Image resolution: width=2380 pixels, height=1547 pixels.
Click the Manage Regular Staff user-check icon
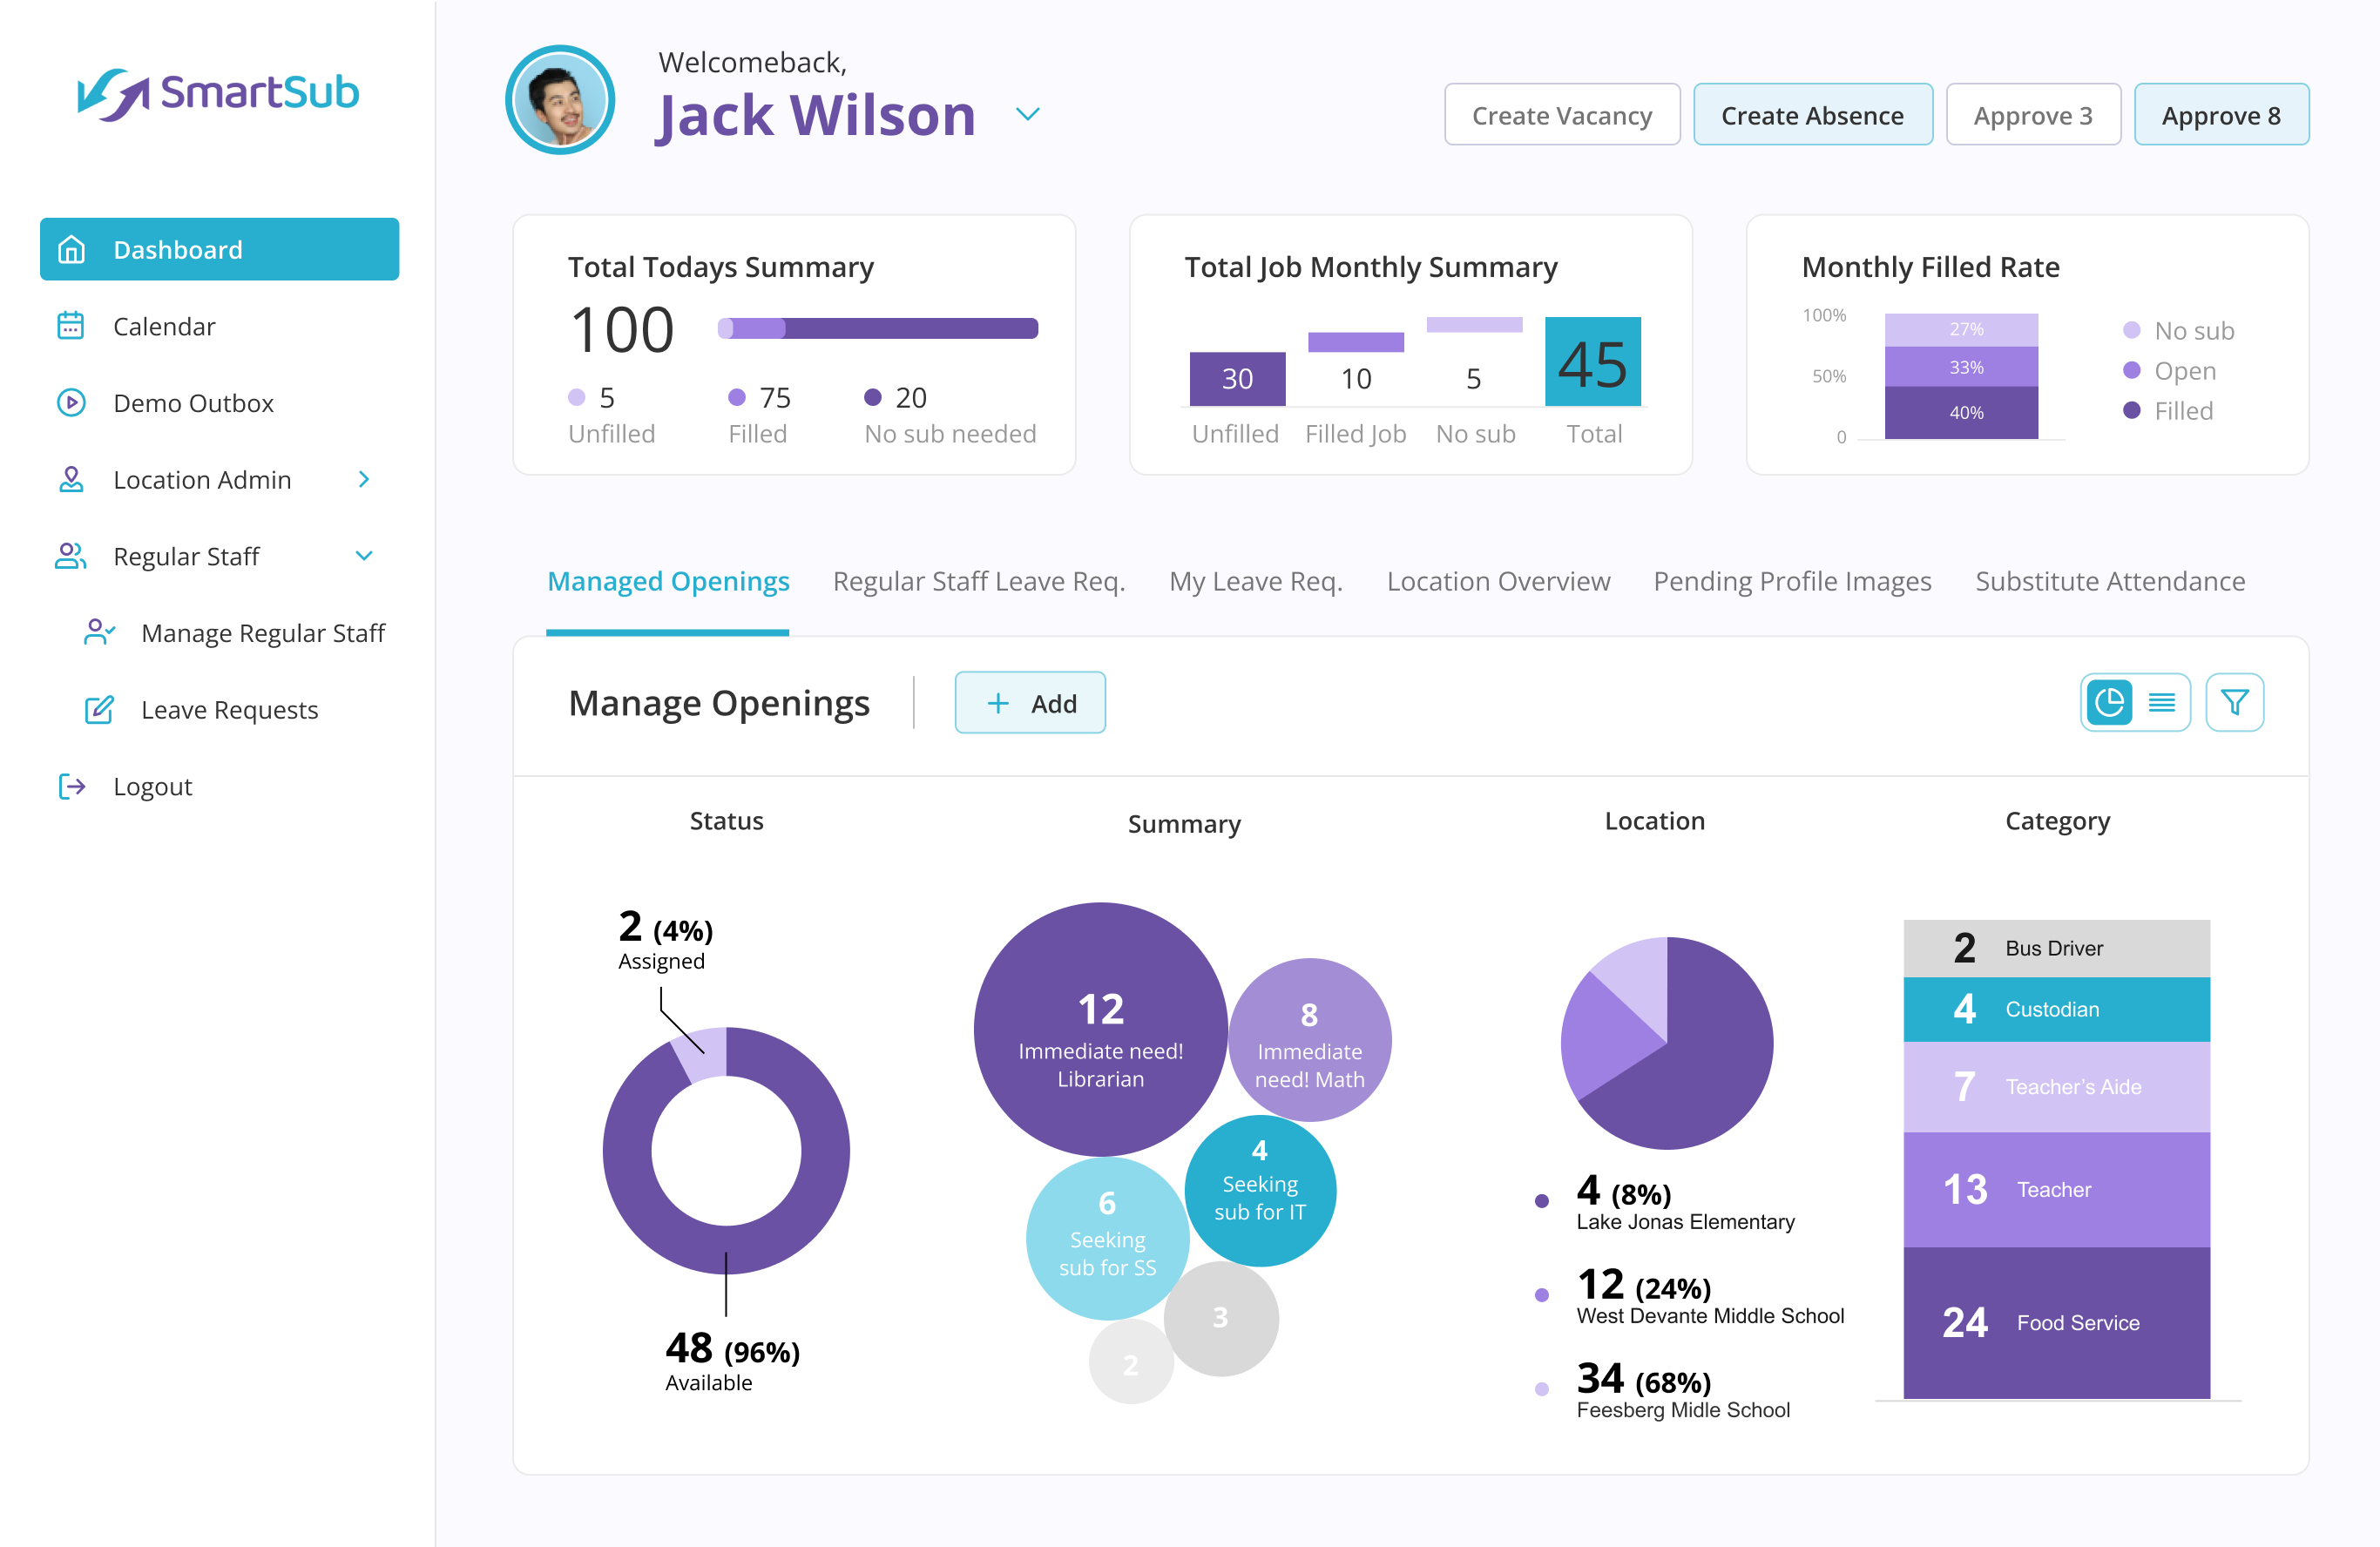[x=99, y=632]
